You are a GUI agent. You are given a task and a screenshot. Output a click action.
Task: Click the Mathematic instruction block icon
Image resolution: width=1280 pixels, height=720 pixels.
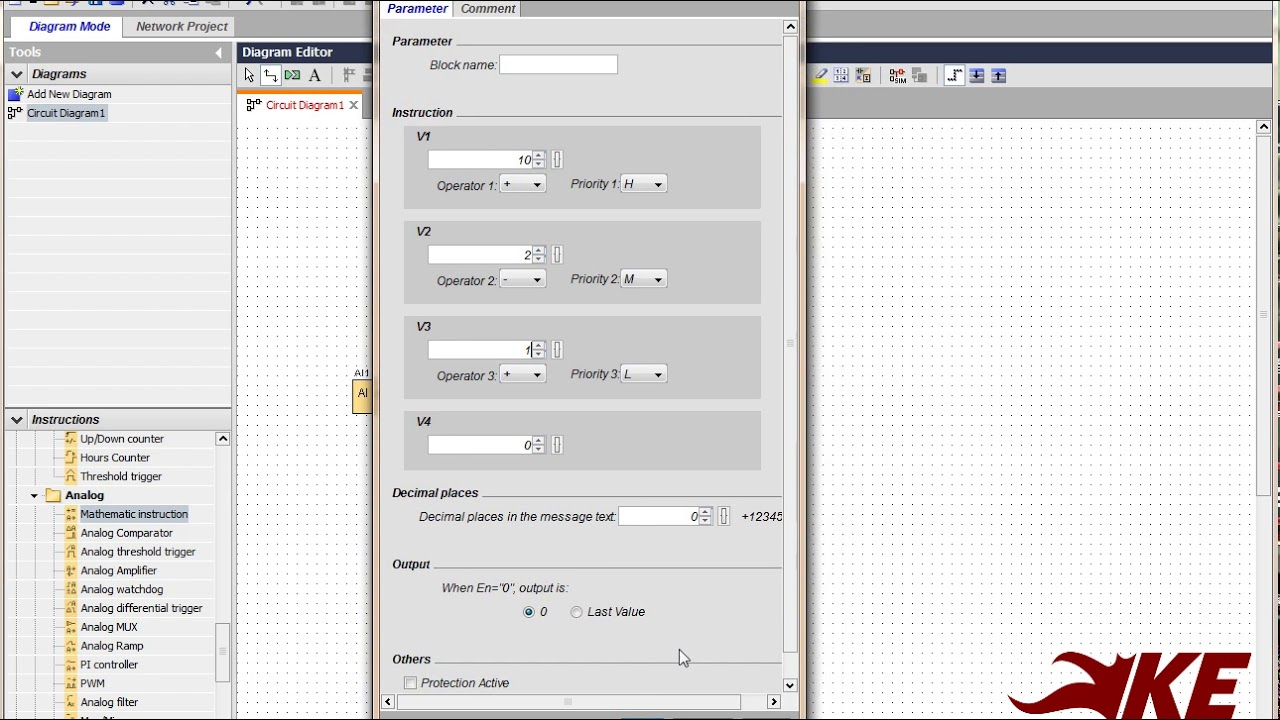point(70,514)
